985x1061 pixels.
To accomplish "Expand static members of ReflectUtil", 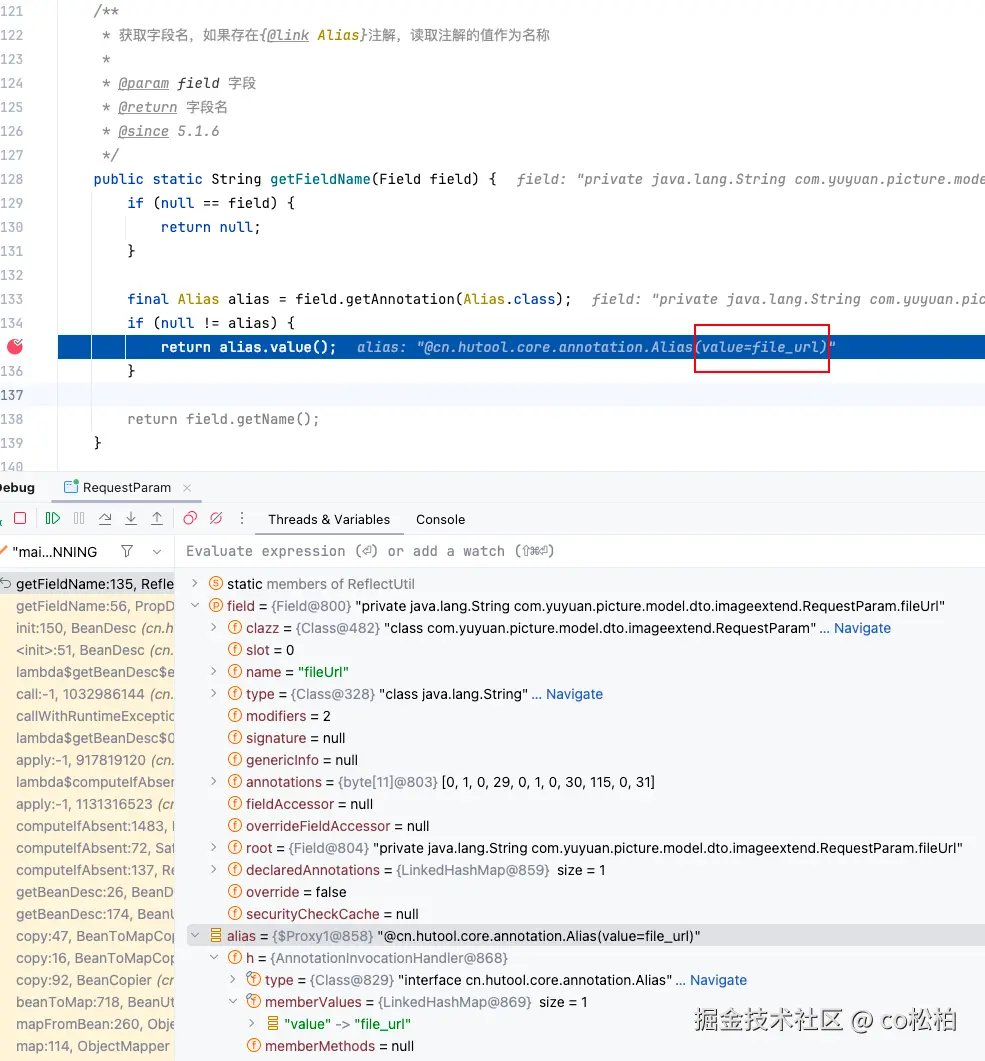I will coord(195,583).
